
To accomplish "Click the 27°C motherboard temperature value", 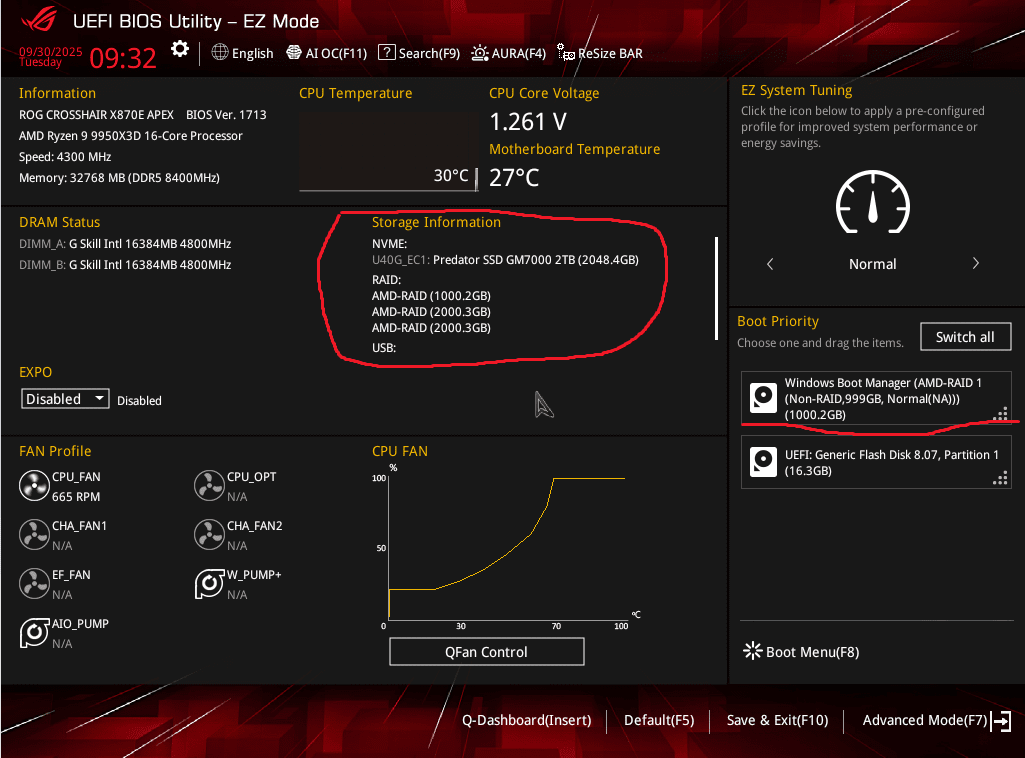I will click(x=514, y=177).
